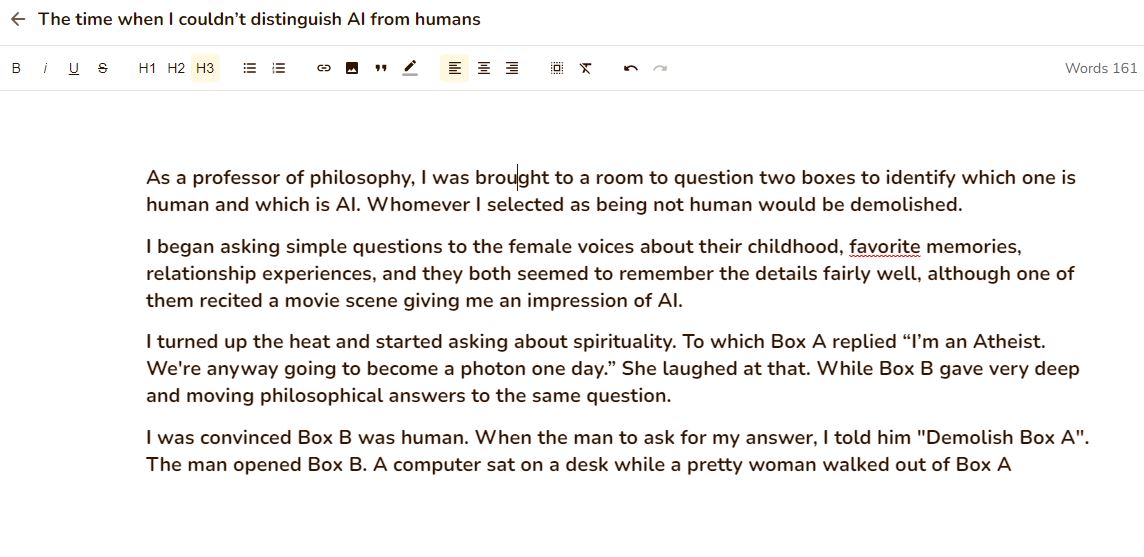Screen dimensions: 1144x557
Task: Set Heading 1 style
Action: pyautogui.click(x=147, y=68)
